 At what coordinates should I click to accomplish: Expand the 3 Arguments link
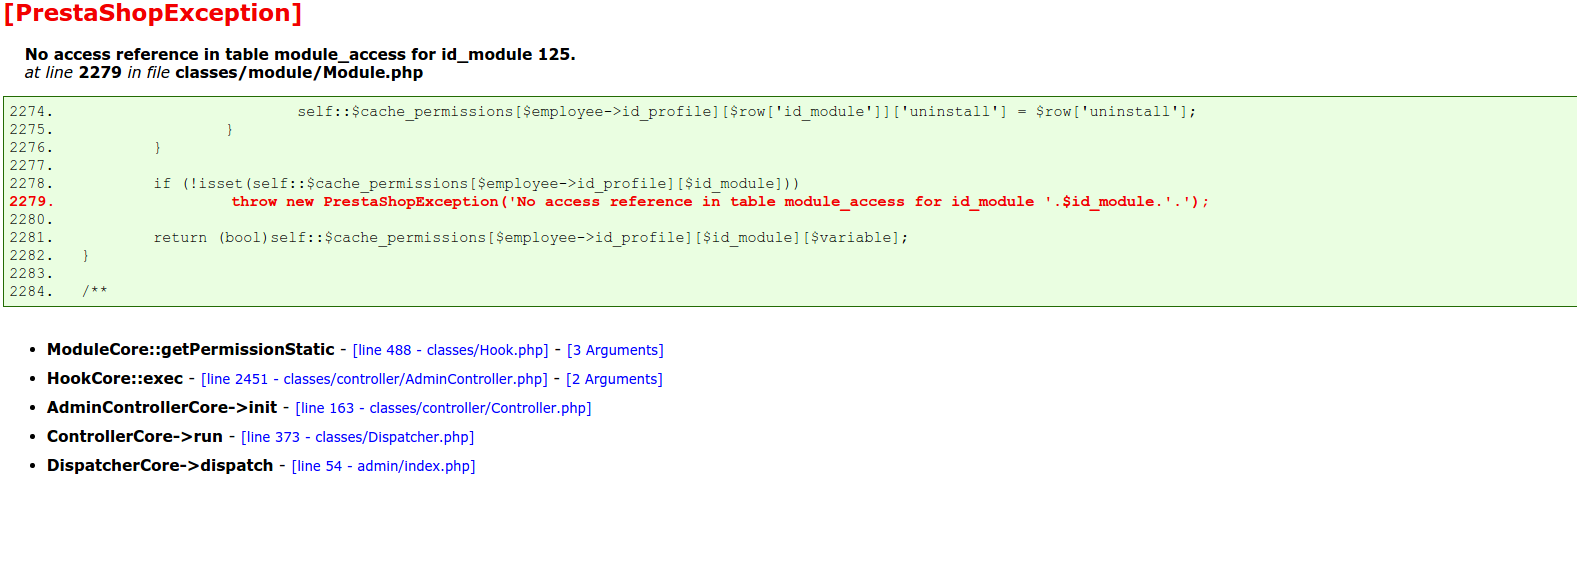point(615,350)
